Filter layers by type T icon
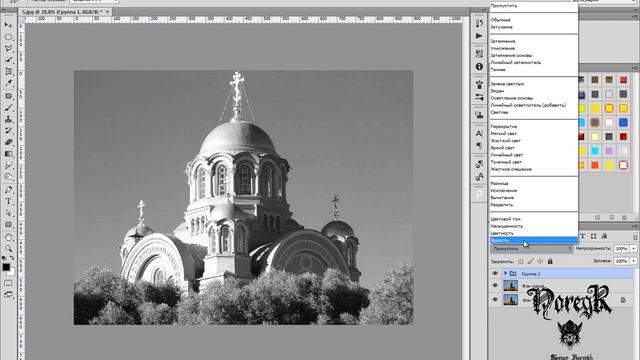 pos(583,236)
